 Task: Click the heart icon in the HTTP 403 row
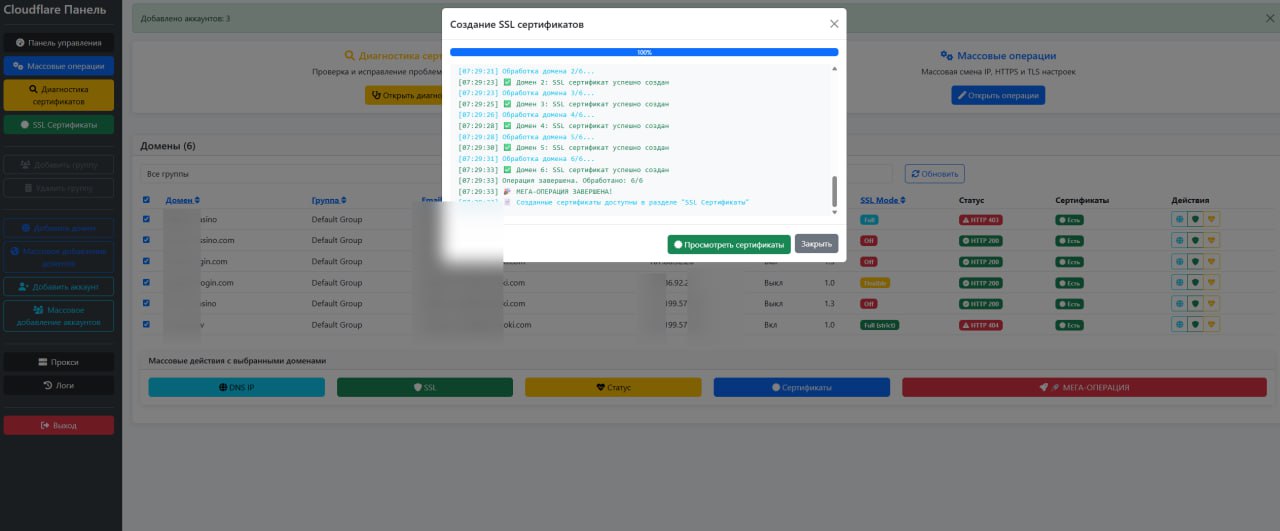(1211, 219)
